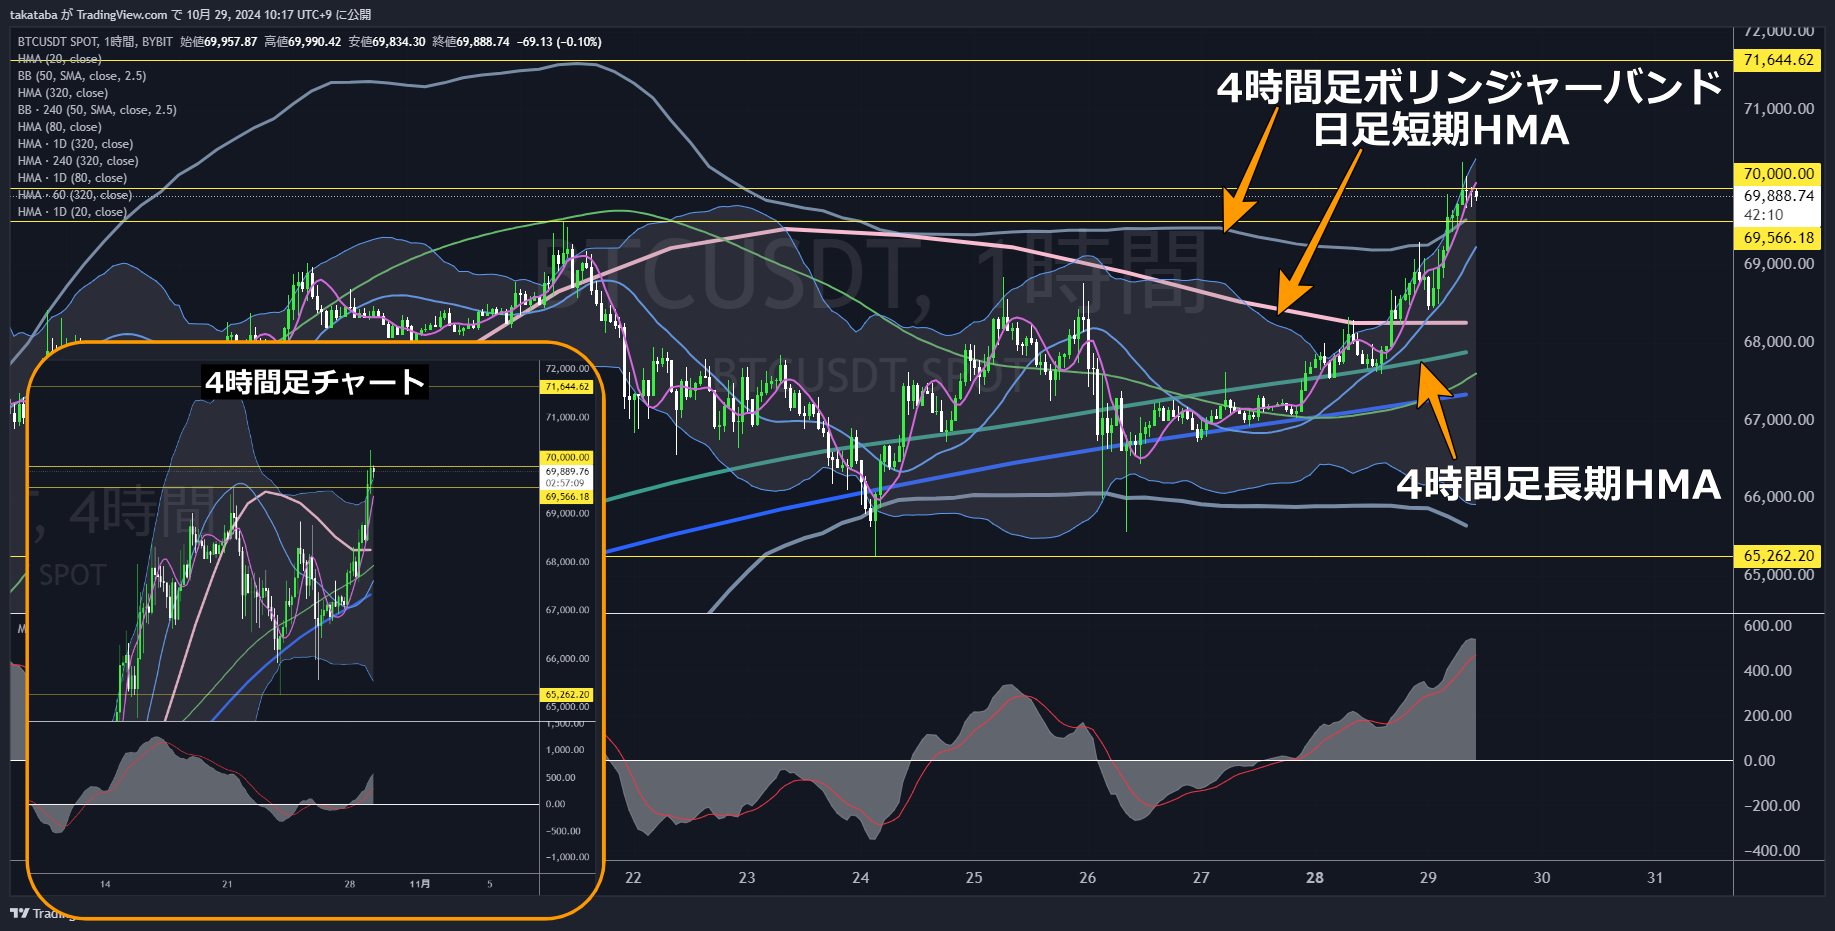The image size is (1835, 931).
Task: Click date 24 on the main time axis
Action: pyautogui.click(x=861, y=878)
